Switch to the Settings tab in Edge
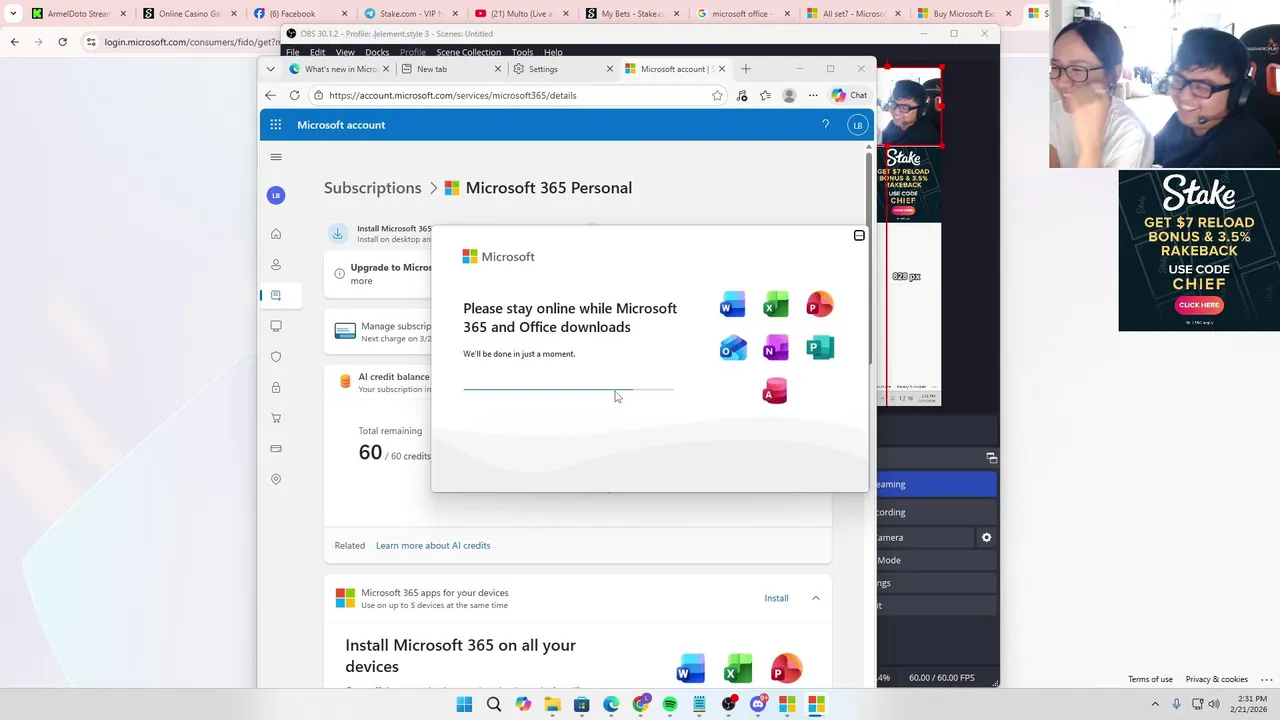The image size is (1280, 720). click(x=562, y=69)
